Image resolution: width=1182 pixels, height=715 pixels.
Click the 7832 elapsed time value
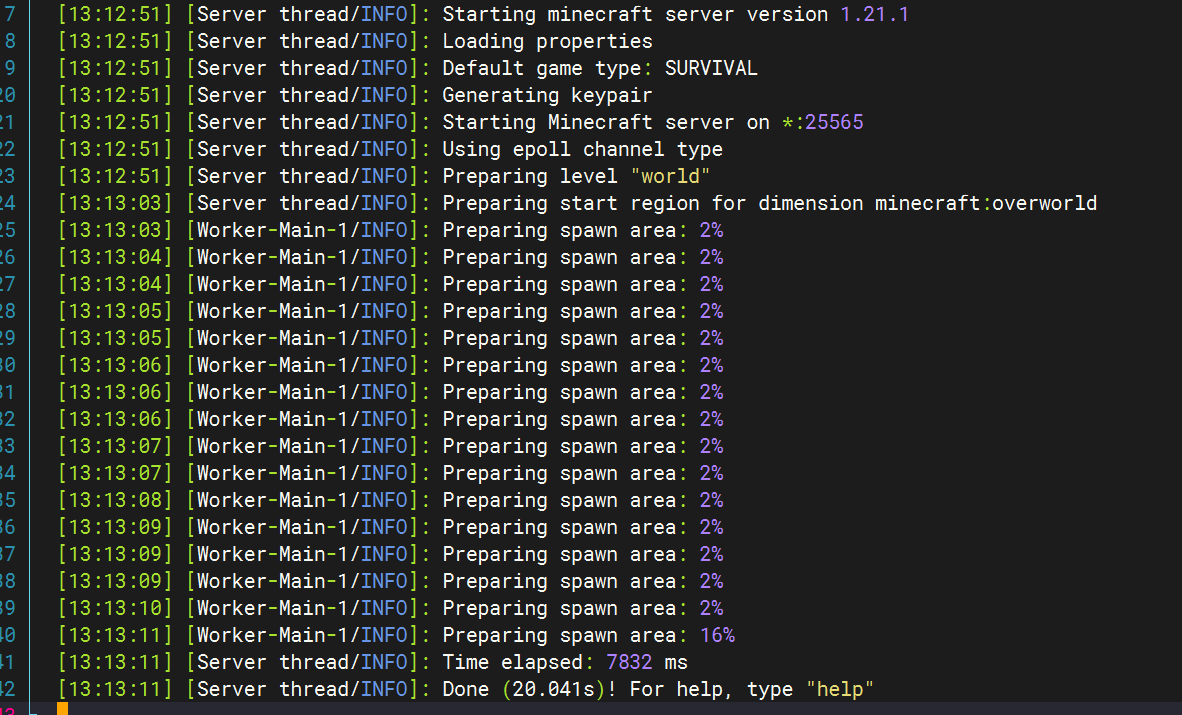(x=629, y=663)
